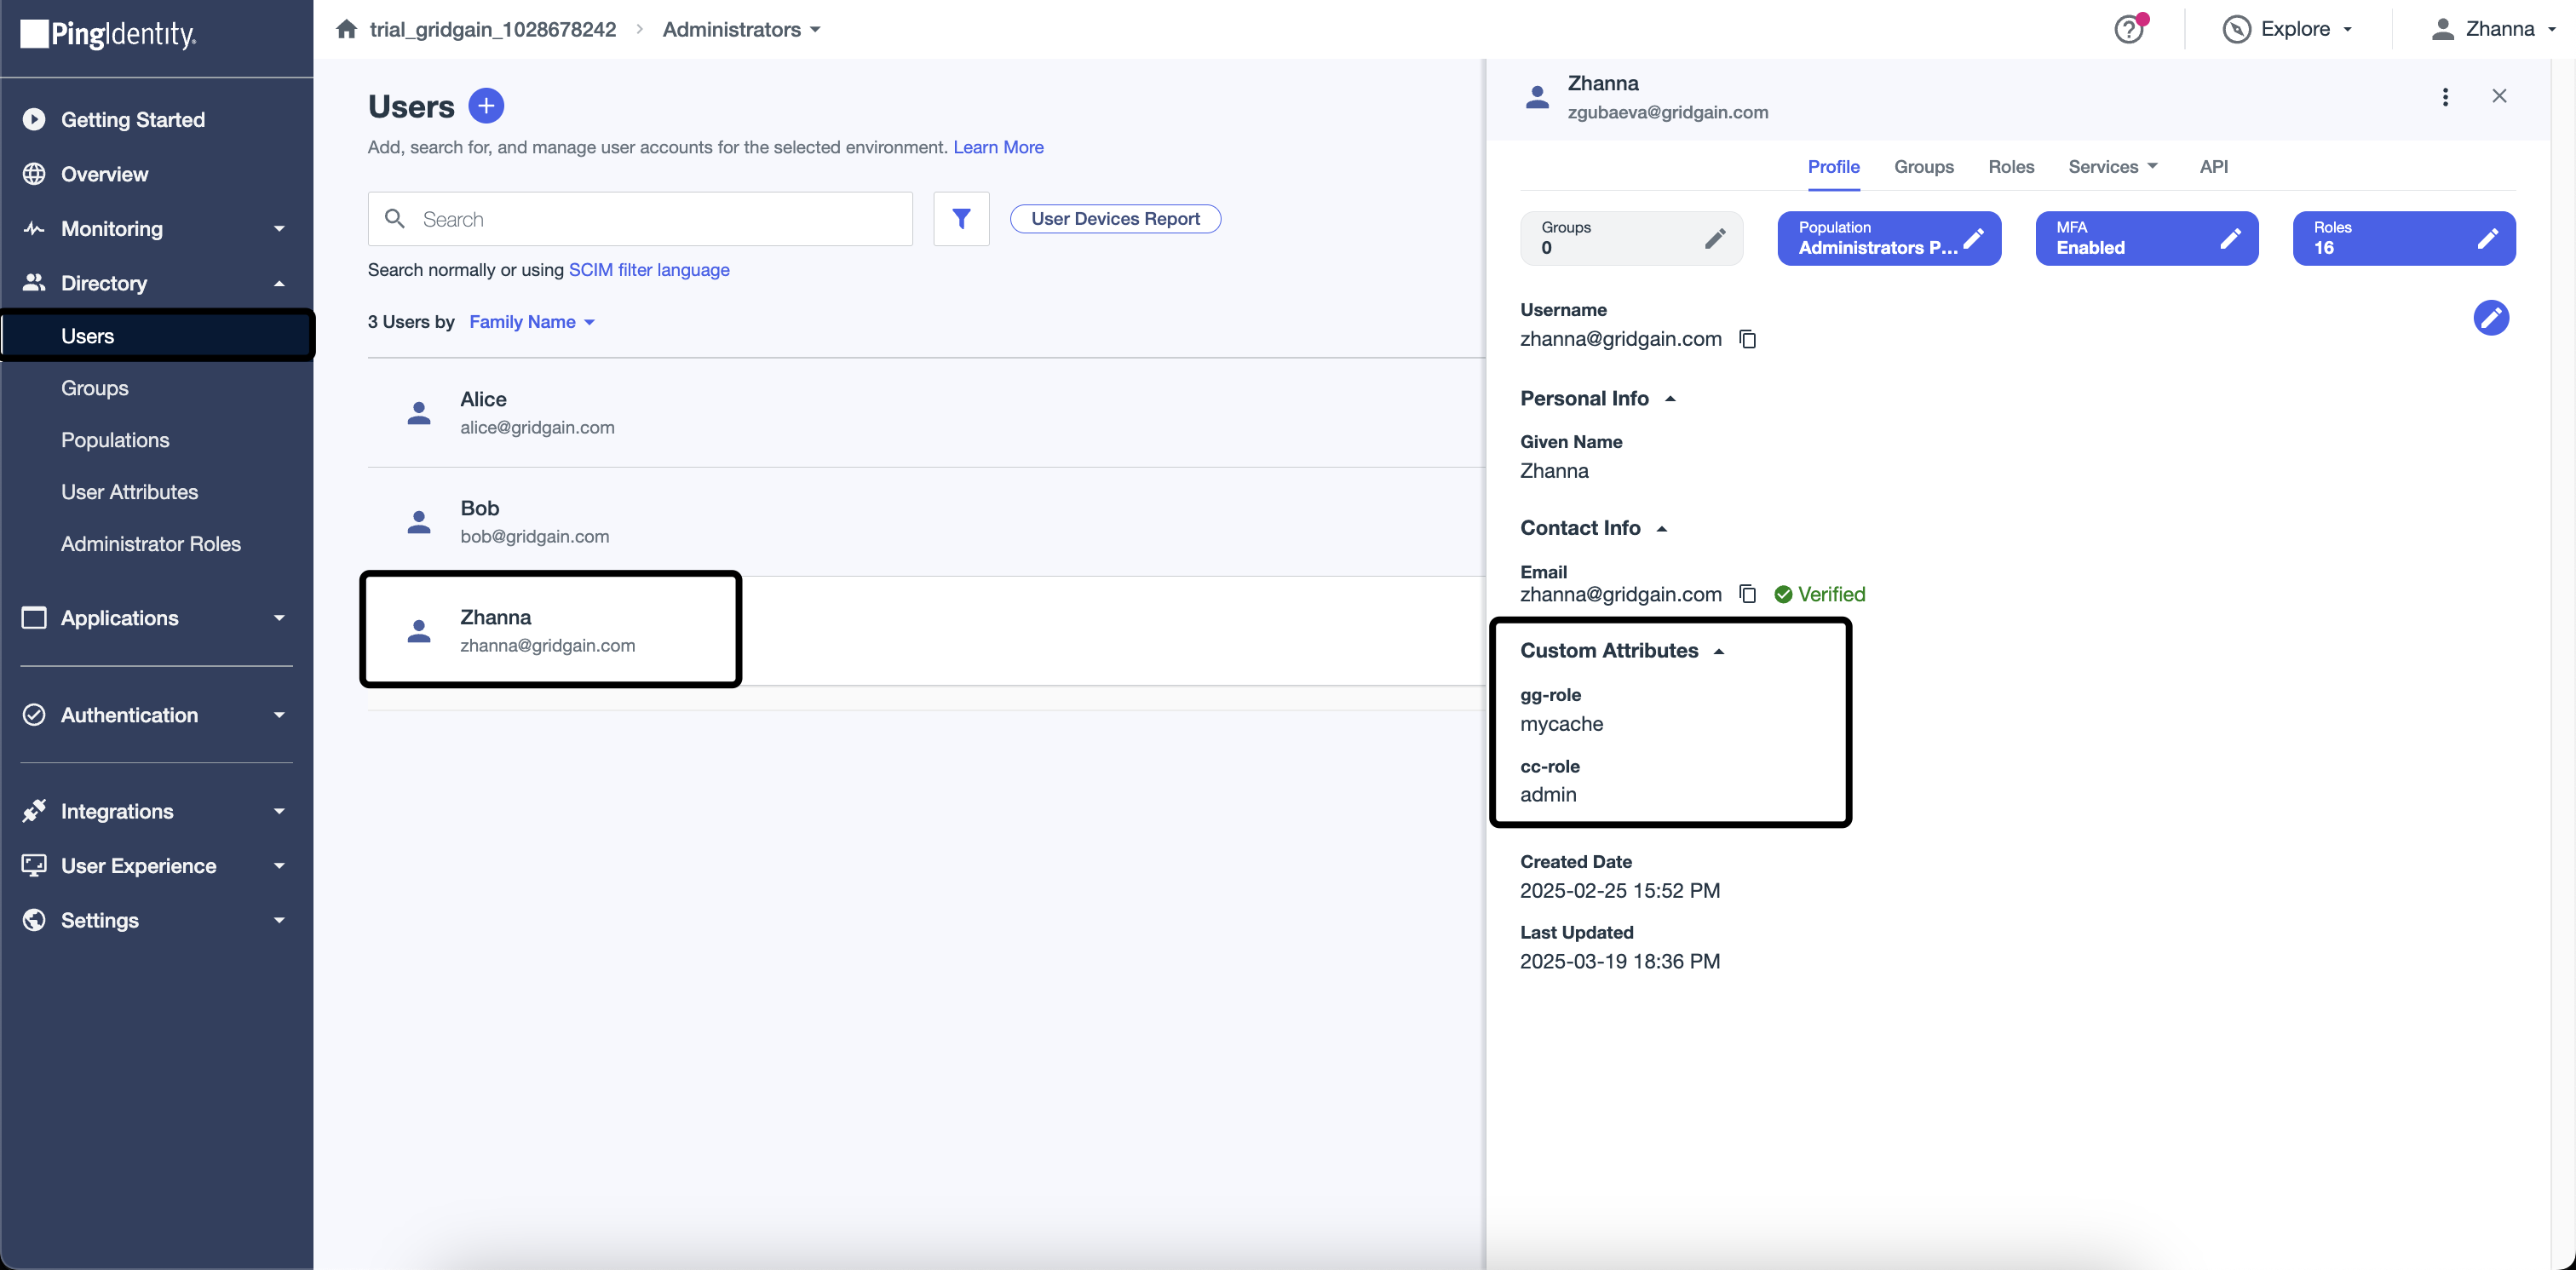Open the Services tab dropdown
2576x1270 pixels.
tap(2113, 167)
